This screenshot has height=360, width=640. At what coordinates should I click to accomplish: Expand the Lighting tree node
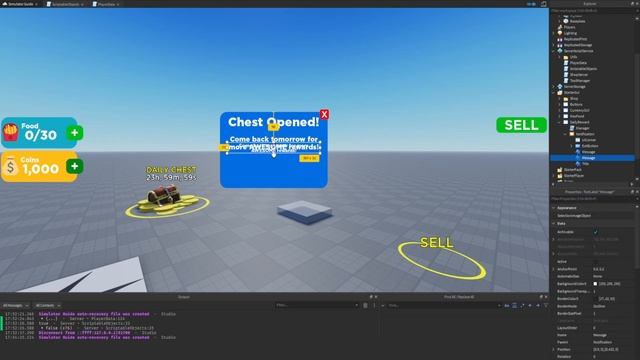coord(554,33)
